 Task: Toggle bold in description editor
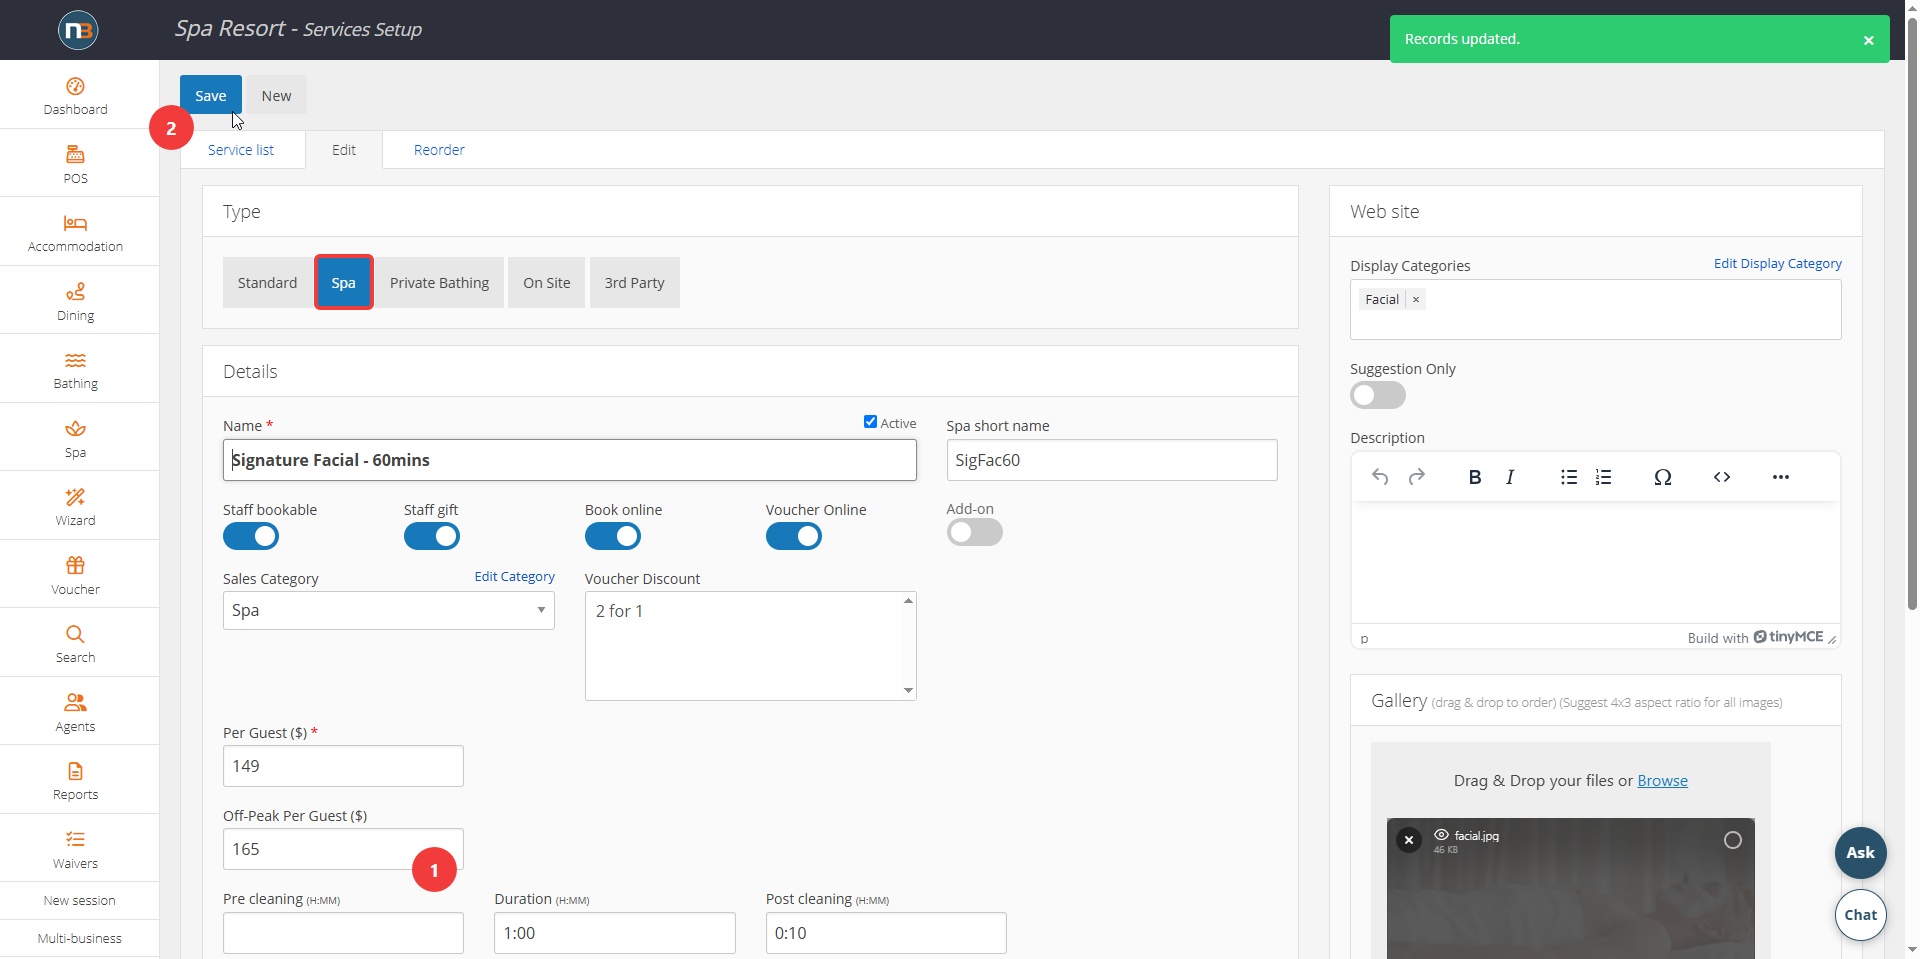1474,477
